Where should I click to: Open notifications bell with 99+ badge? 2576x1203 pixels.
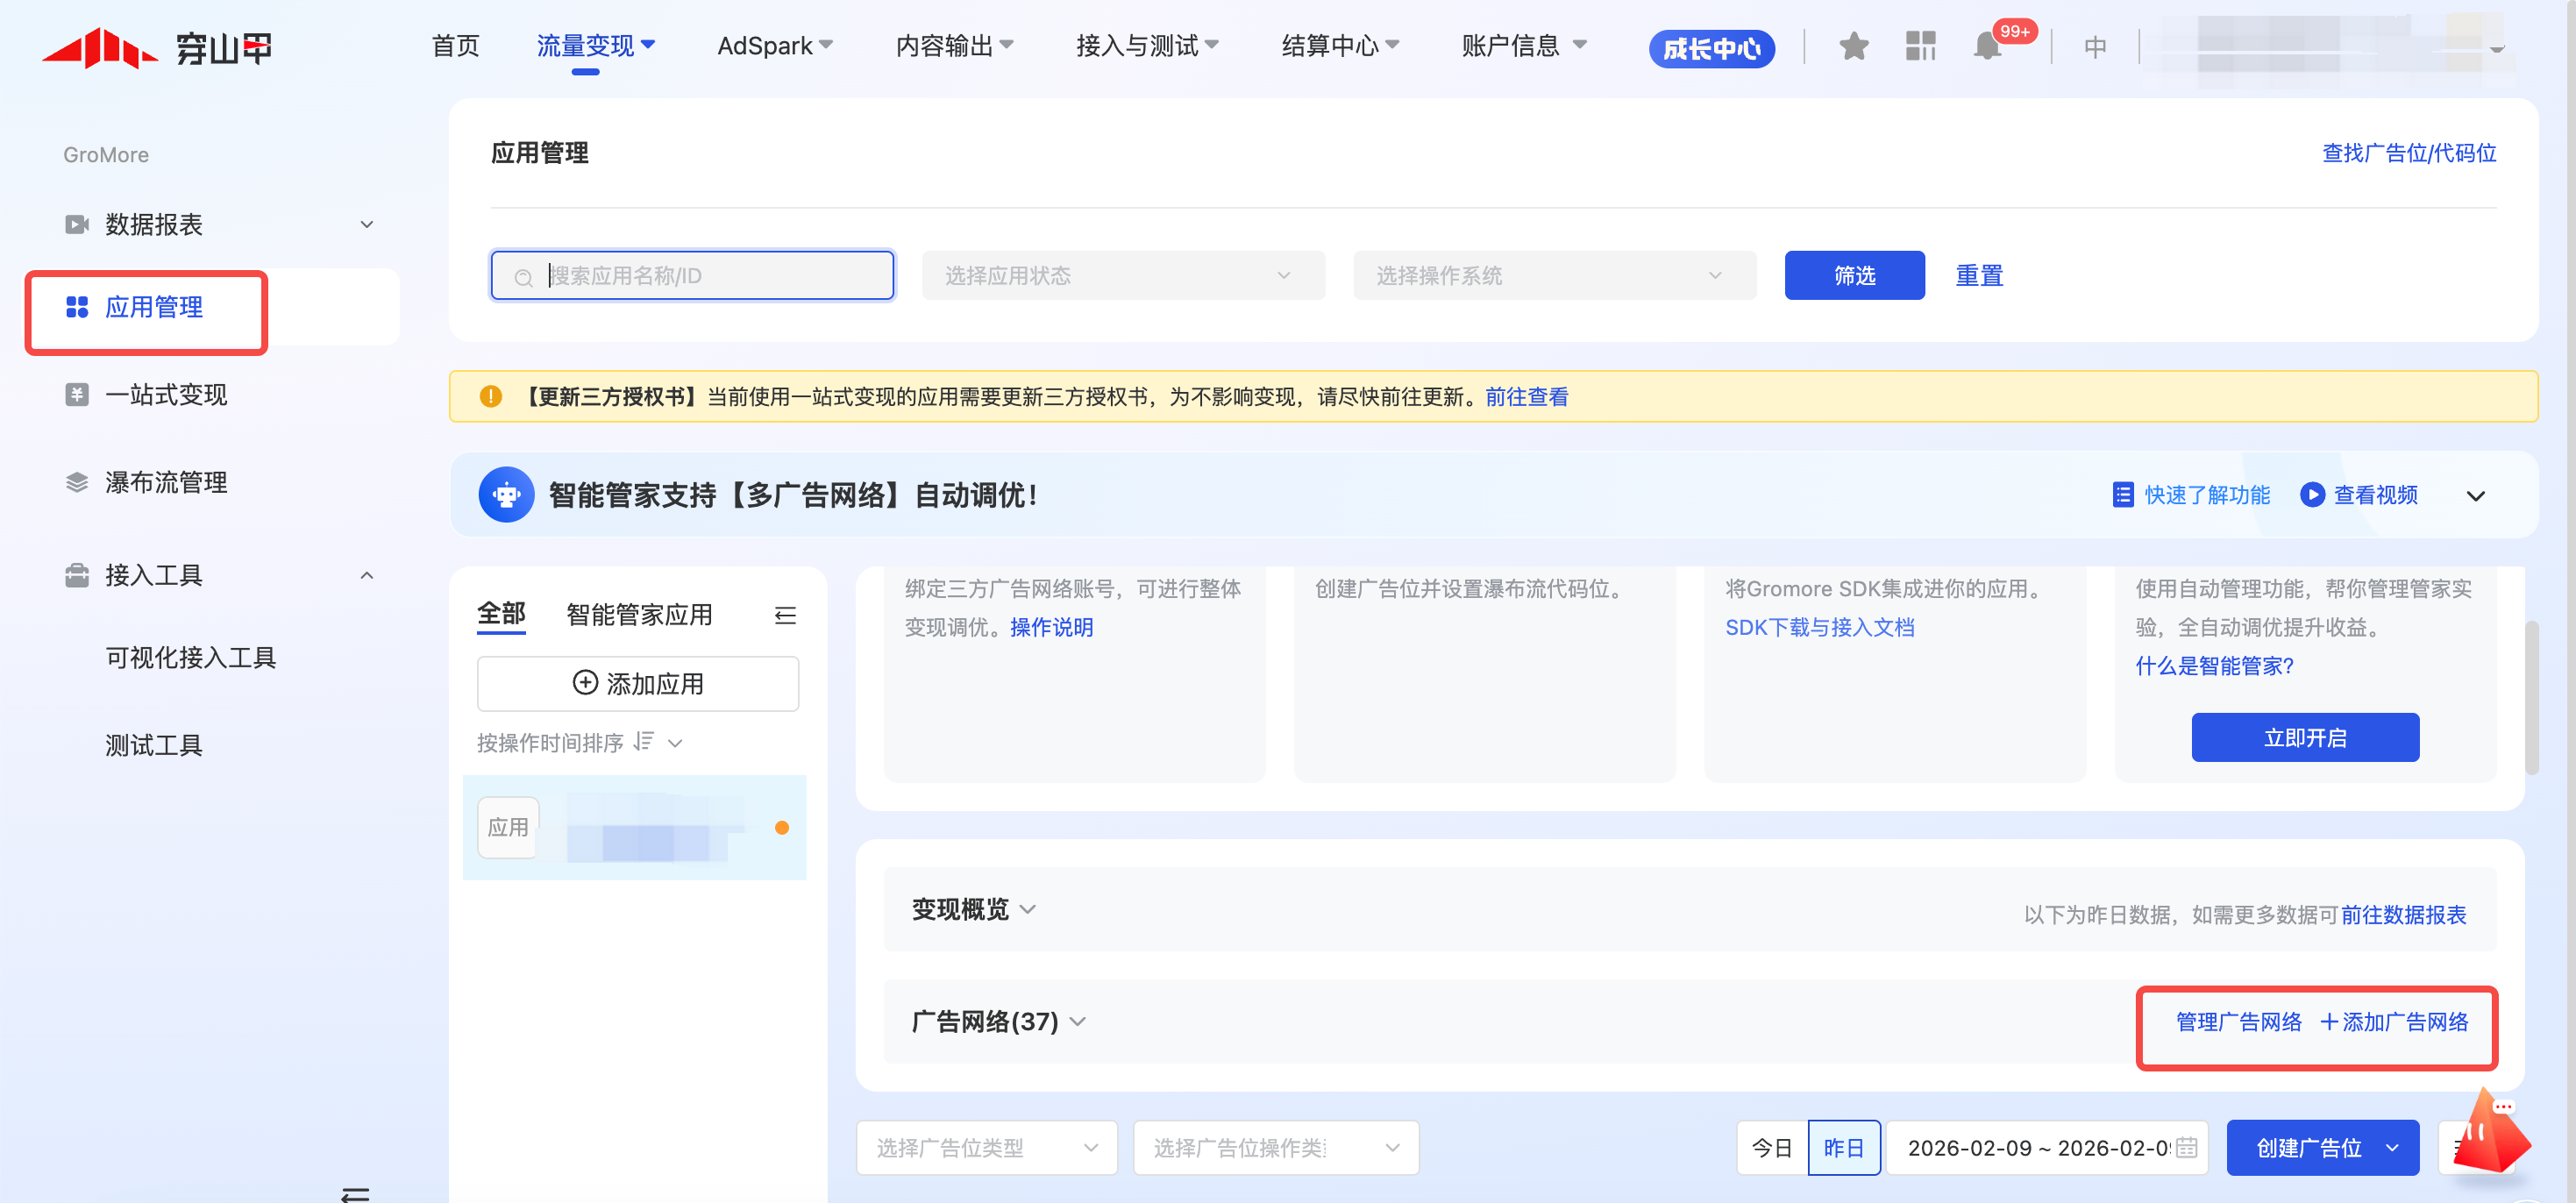click(x=1987, y=47)
